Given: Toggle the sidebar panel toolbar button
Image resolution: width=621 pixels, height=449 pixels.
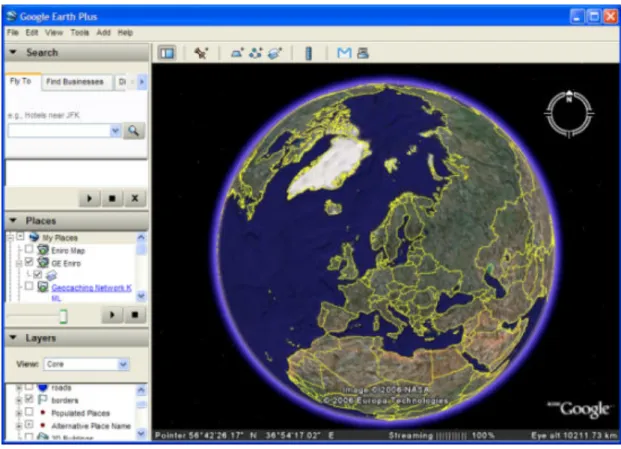Looking at the screenshot, I should 167,53.
